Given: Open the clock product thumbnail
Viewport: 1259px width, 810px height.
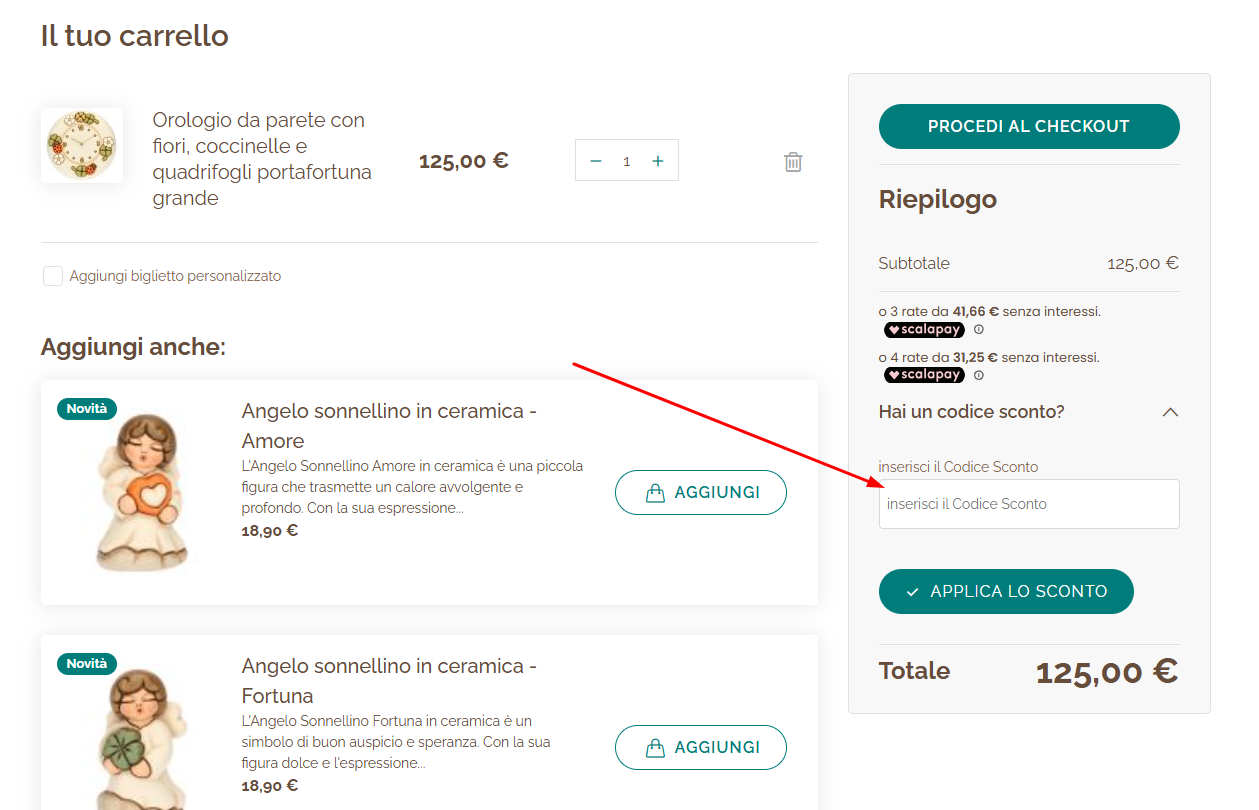Looking at the screenshot, I should click(x=81, y=146).
